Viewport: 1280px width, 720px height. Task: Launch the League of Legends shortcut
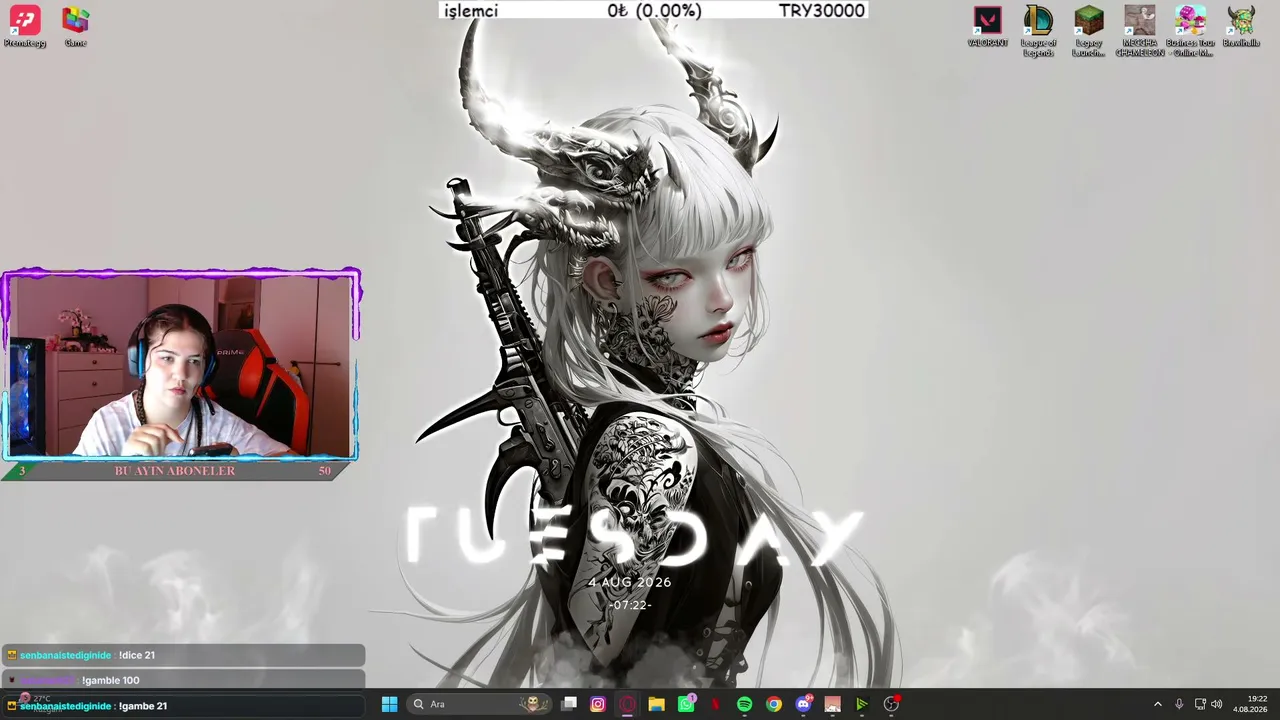[1038, 31]
